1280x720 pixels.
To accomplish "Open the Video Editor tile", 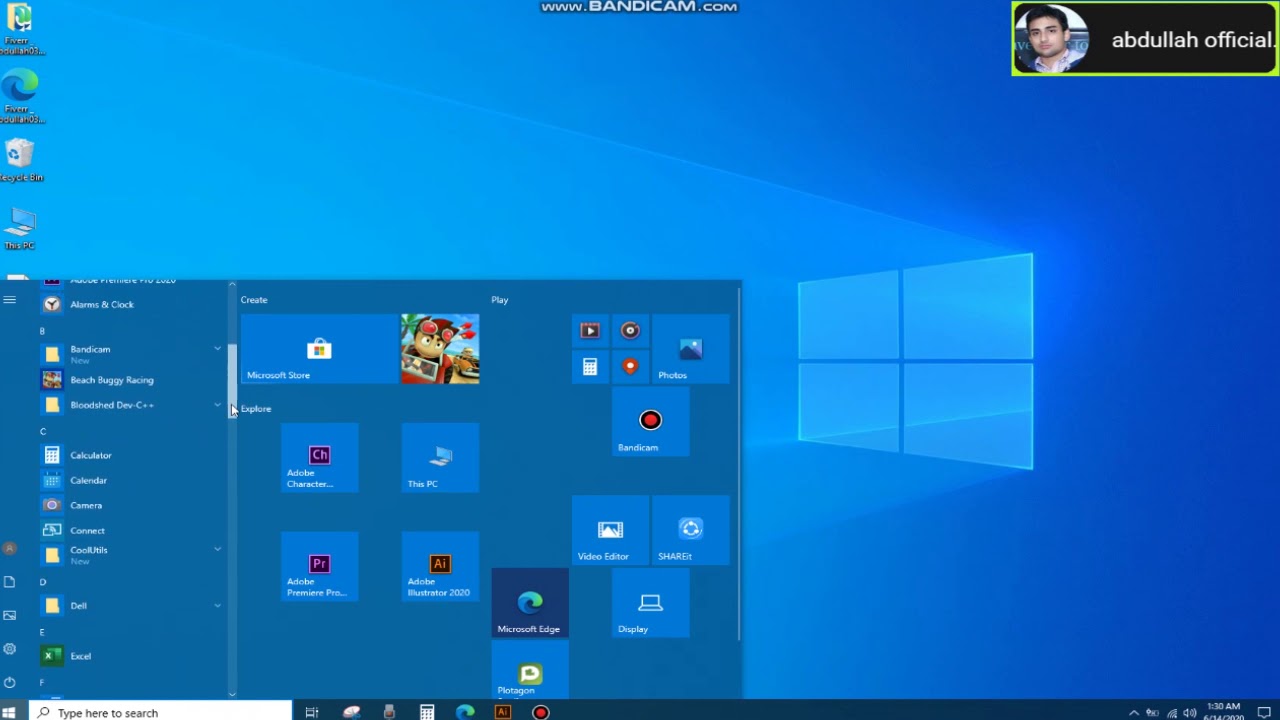I will click(610, 530).
